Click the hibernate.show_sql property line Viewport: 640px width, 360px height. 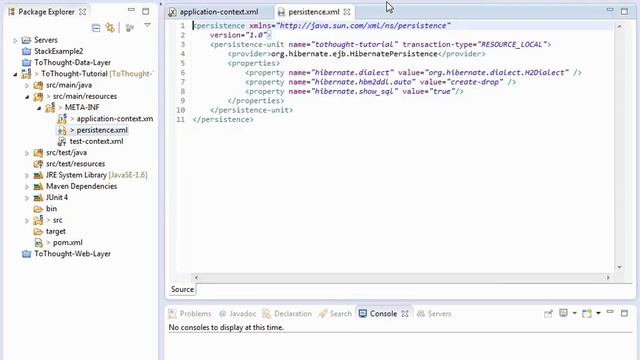click(354, 91)
